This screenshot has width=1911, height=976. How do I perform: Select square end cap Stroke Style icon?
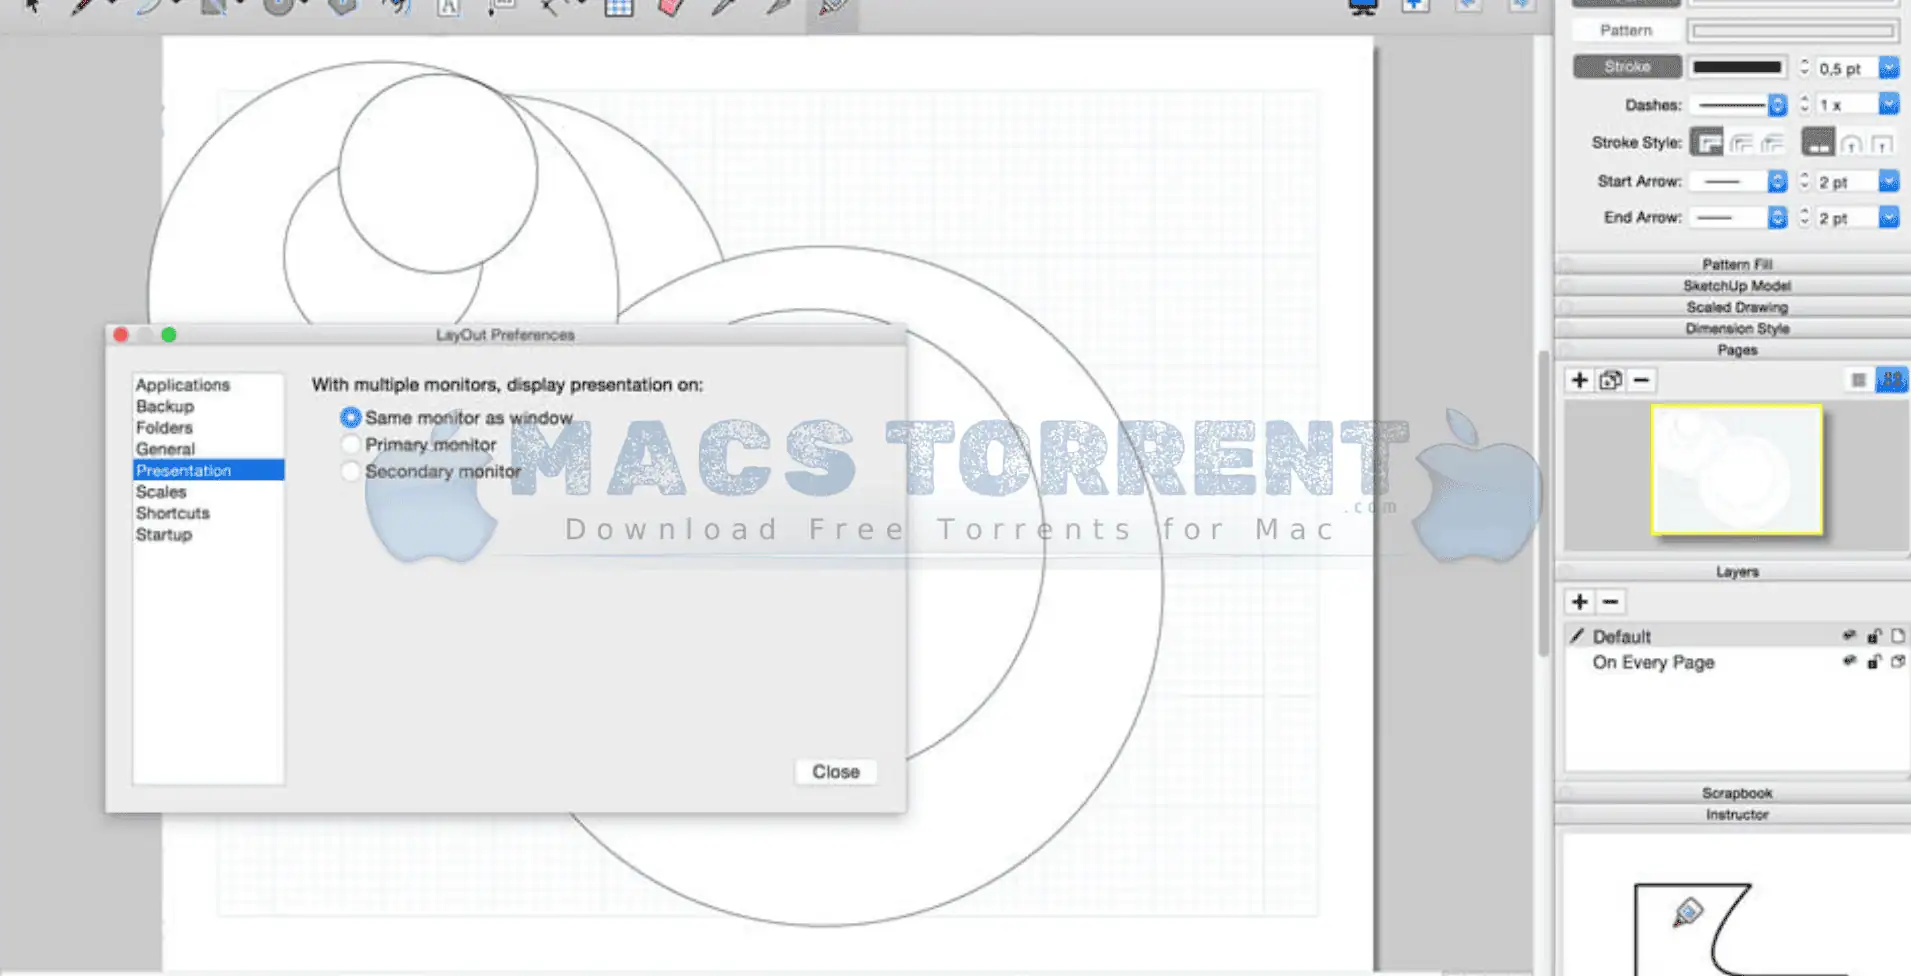[x=1882, y=144]
